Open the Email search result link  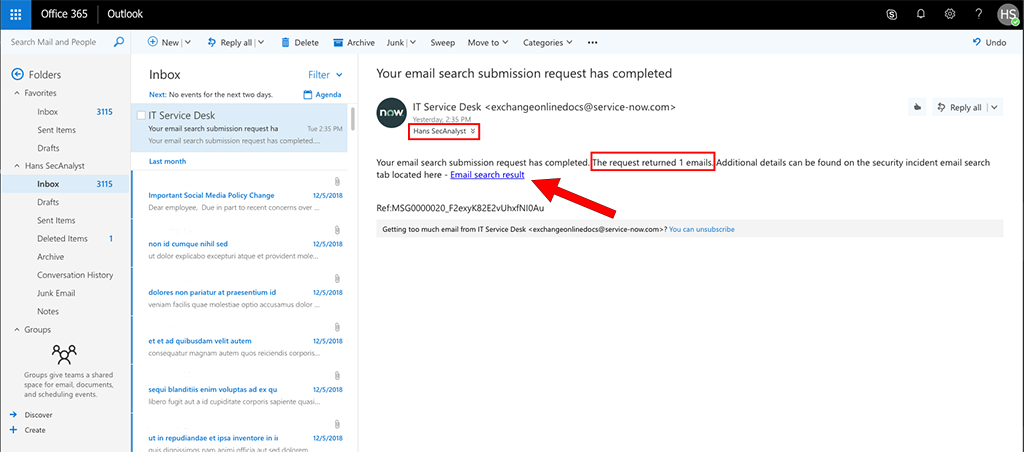(x=487, y=174)
